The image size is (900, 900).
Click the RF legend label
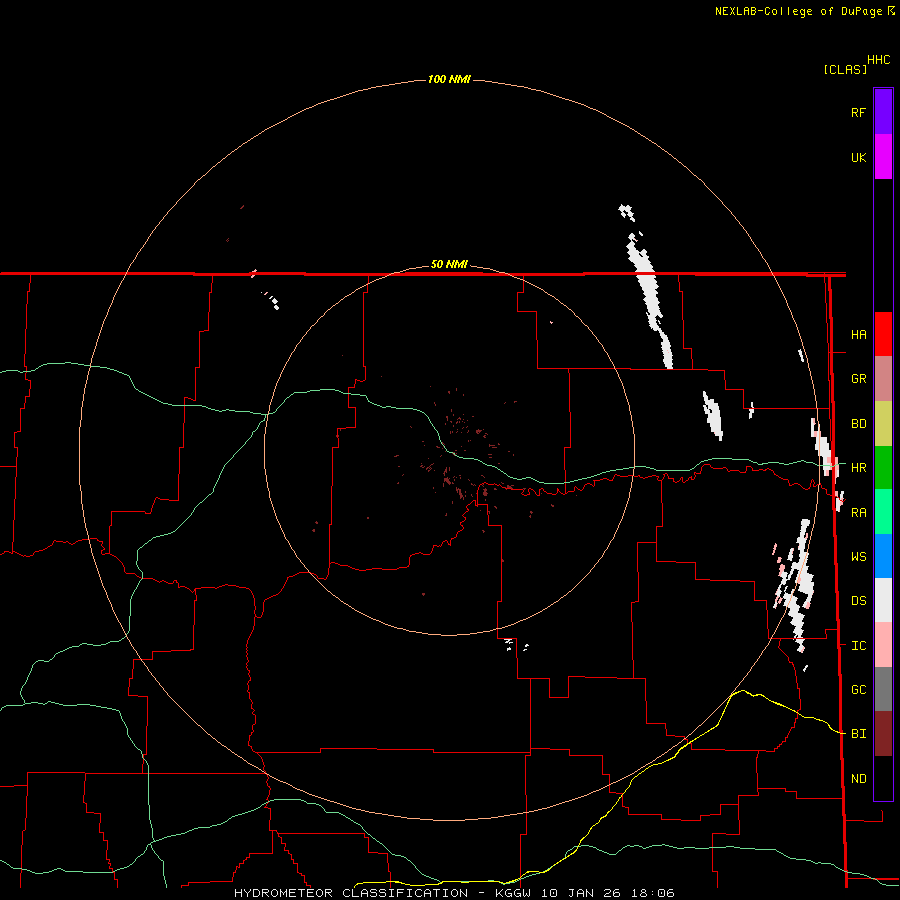[858, 112]
